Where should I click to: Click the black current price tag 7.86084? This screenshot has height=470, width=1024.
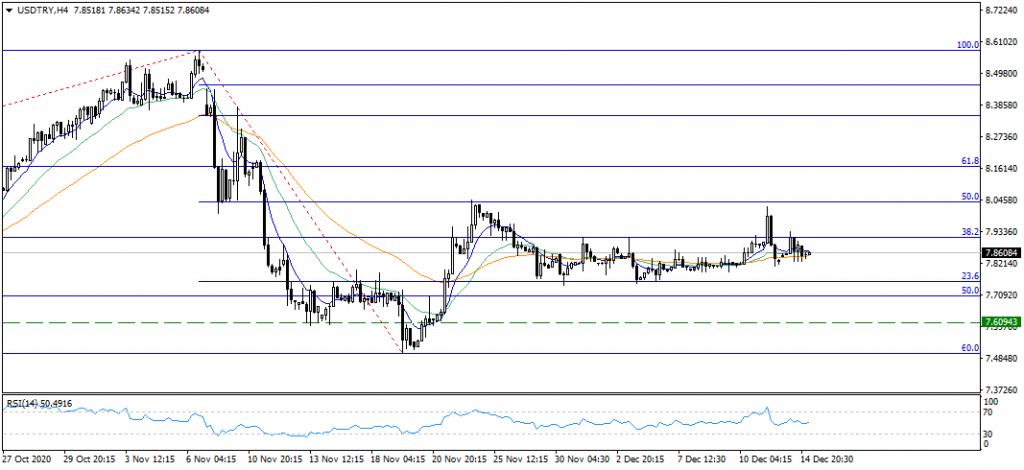point(1001,253)
